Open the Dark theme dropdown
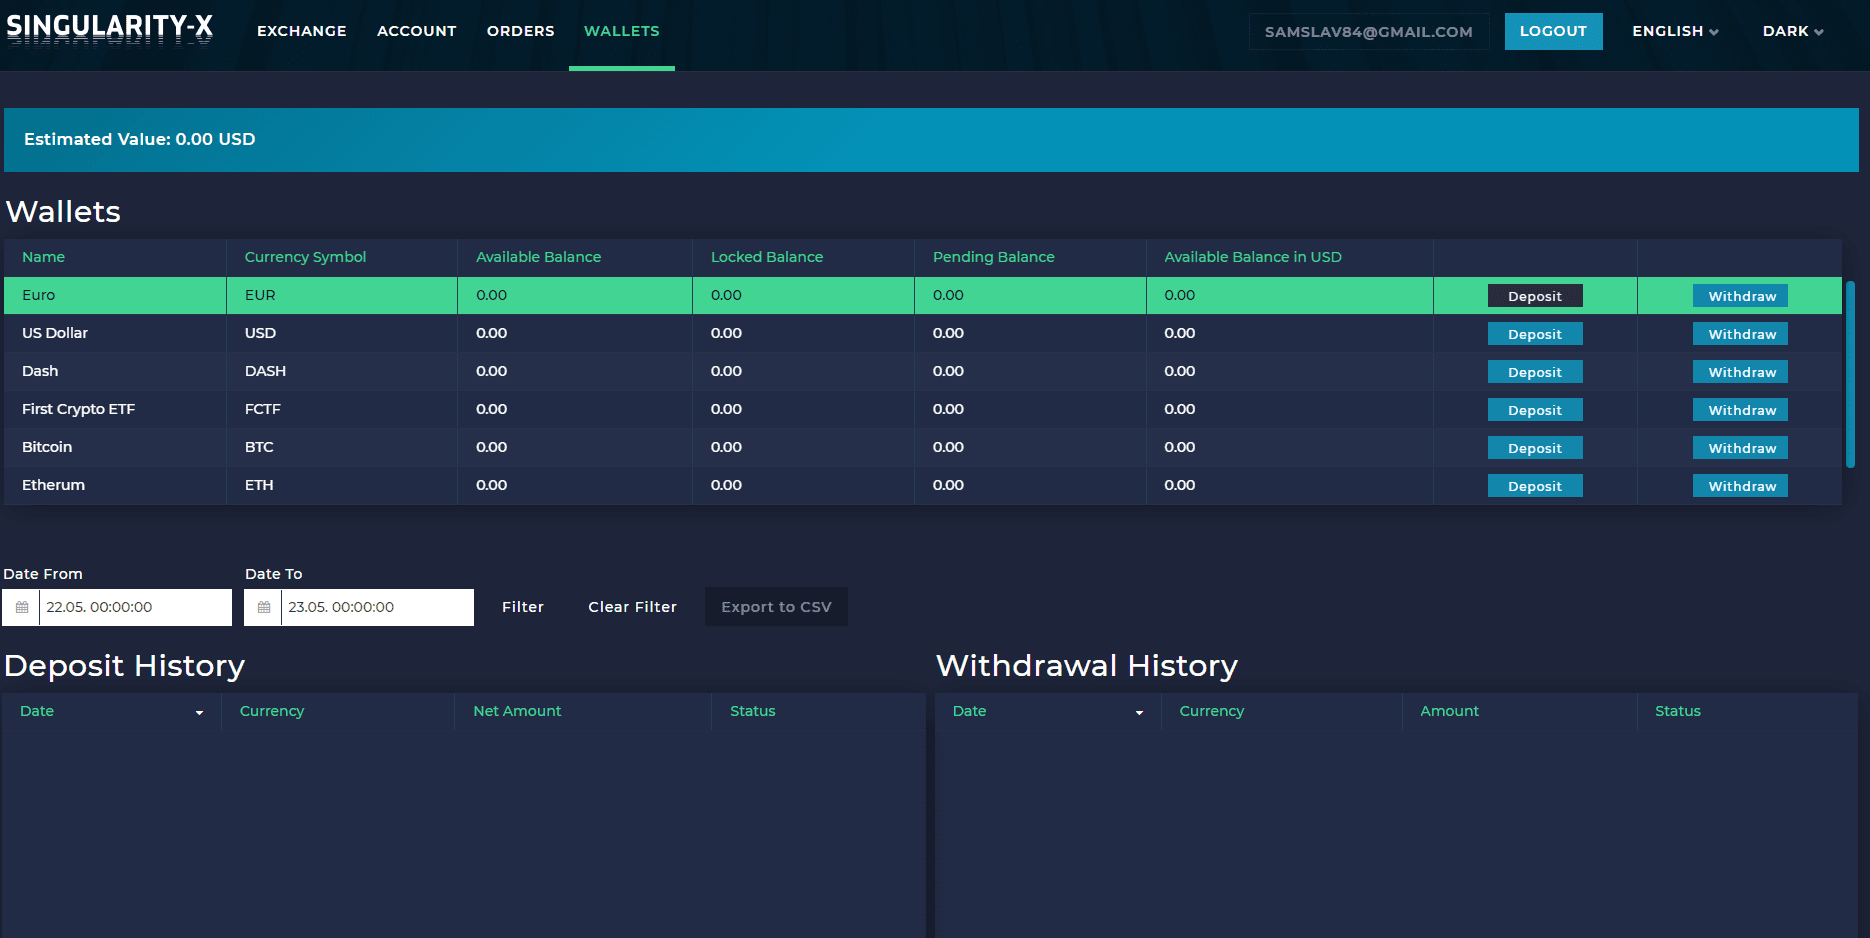This screenshot has width=1870, height=938. (x=1792, y=31)
